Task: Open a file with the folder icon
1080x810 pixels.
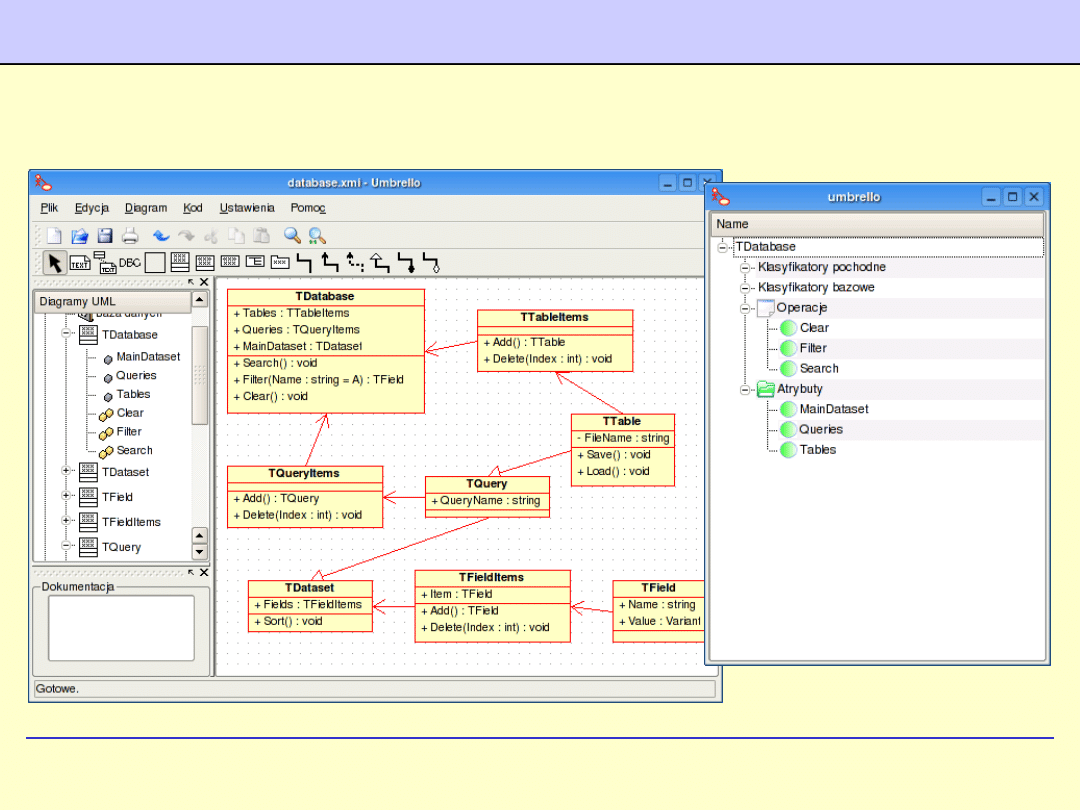Action: [79, 236]
